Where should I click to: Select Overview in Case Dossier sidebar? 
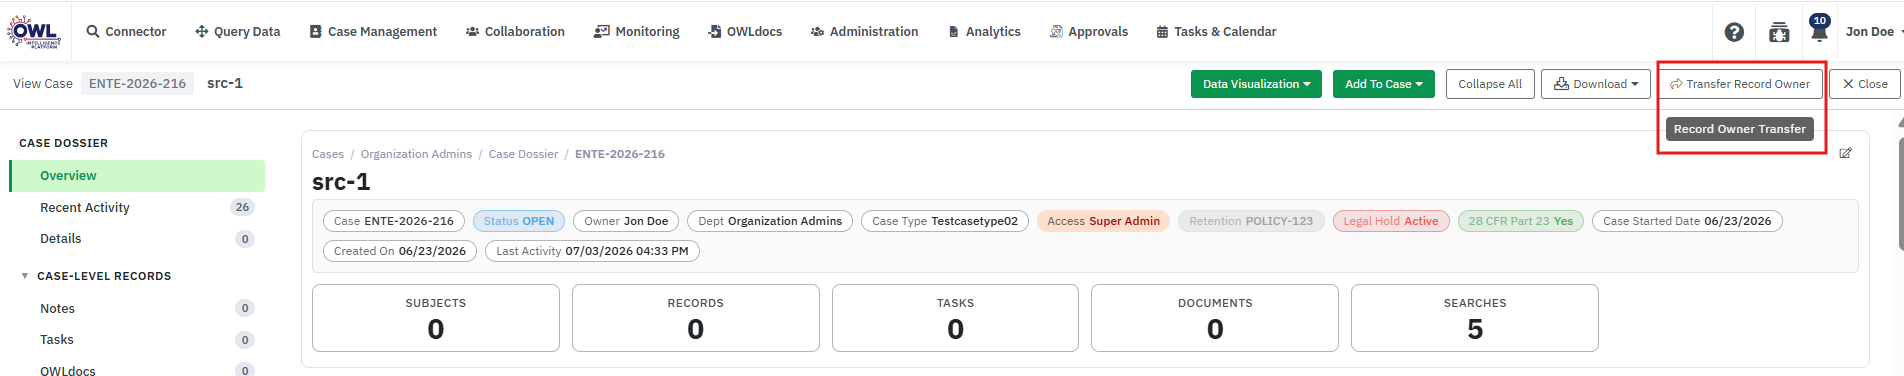coord(137,176)
